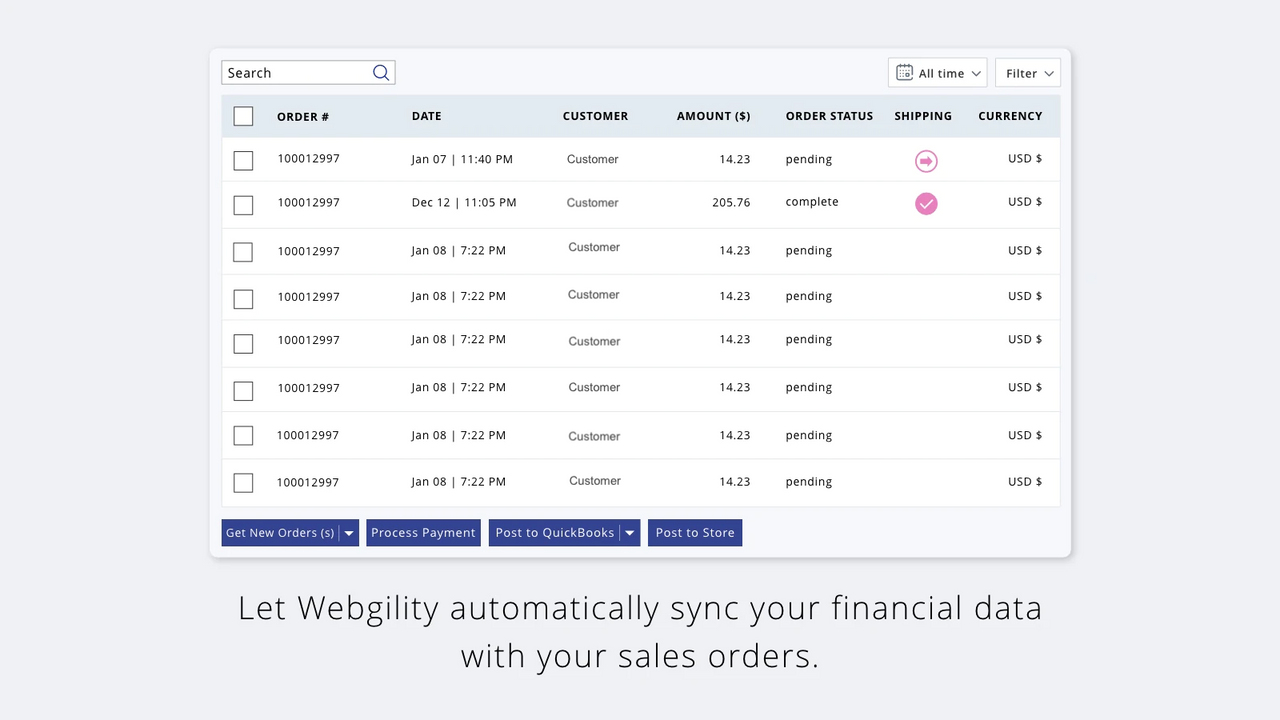Click the Process Payment button
Viewport: 1280px width, 720px height.
423,532
